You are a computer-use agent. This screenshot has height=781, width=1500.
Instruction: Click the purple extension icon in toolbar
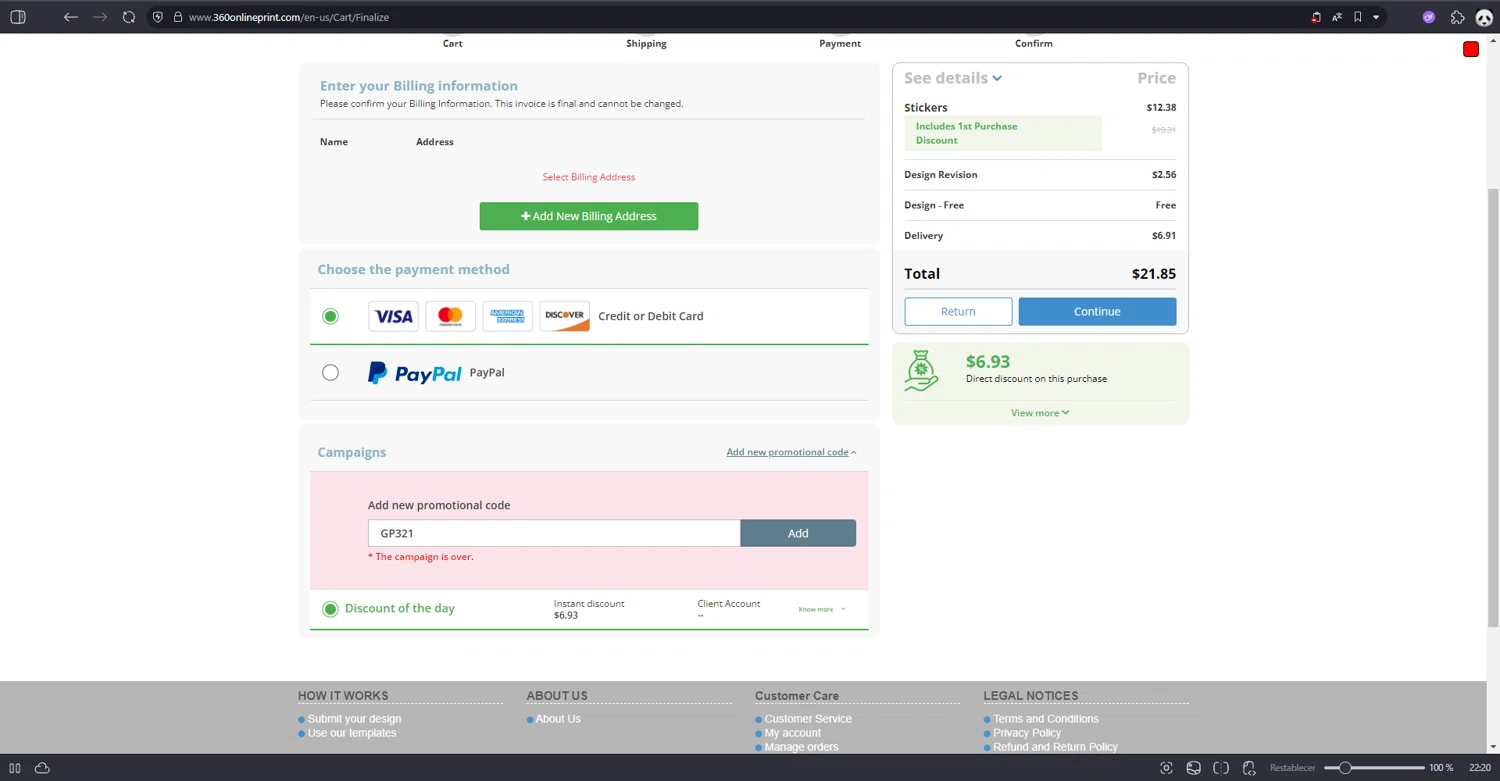pos(1429,17)
